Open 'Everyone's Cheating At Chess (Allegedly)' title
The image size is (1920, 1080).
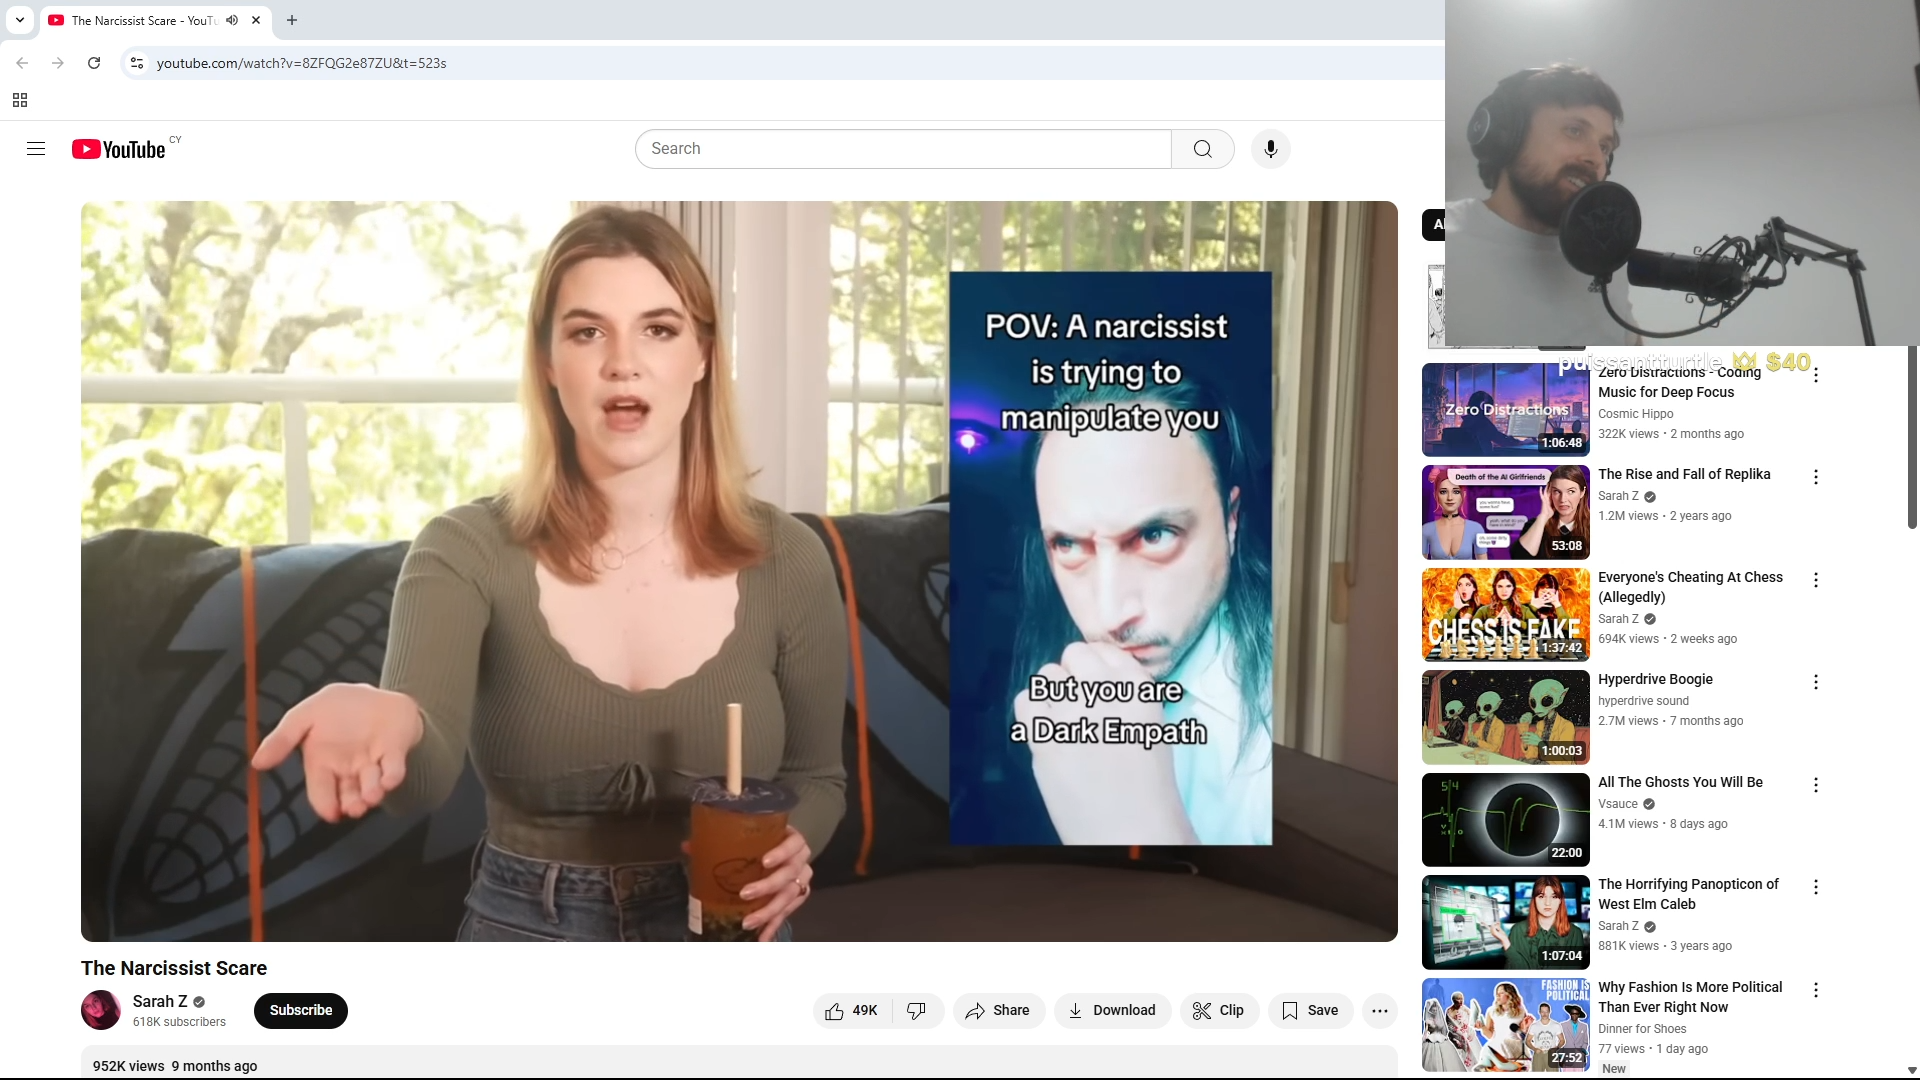coord(1690,587)
